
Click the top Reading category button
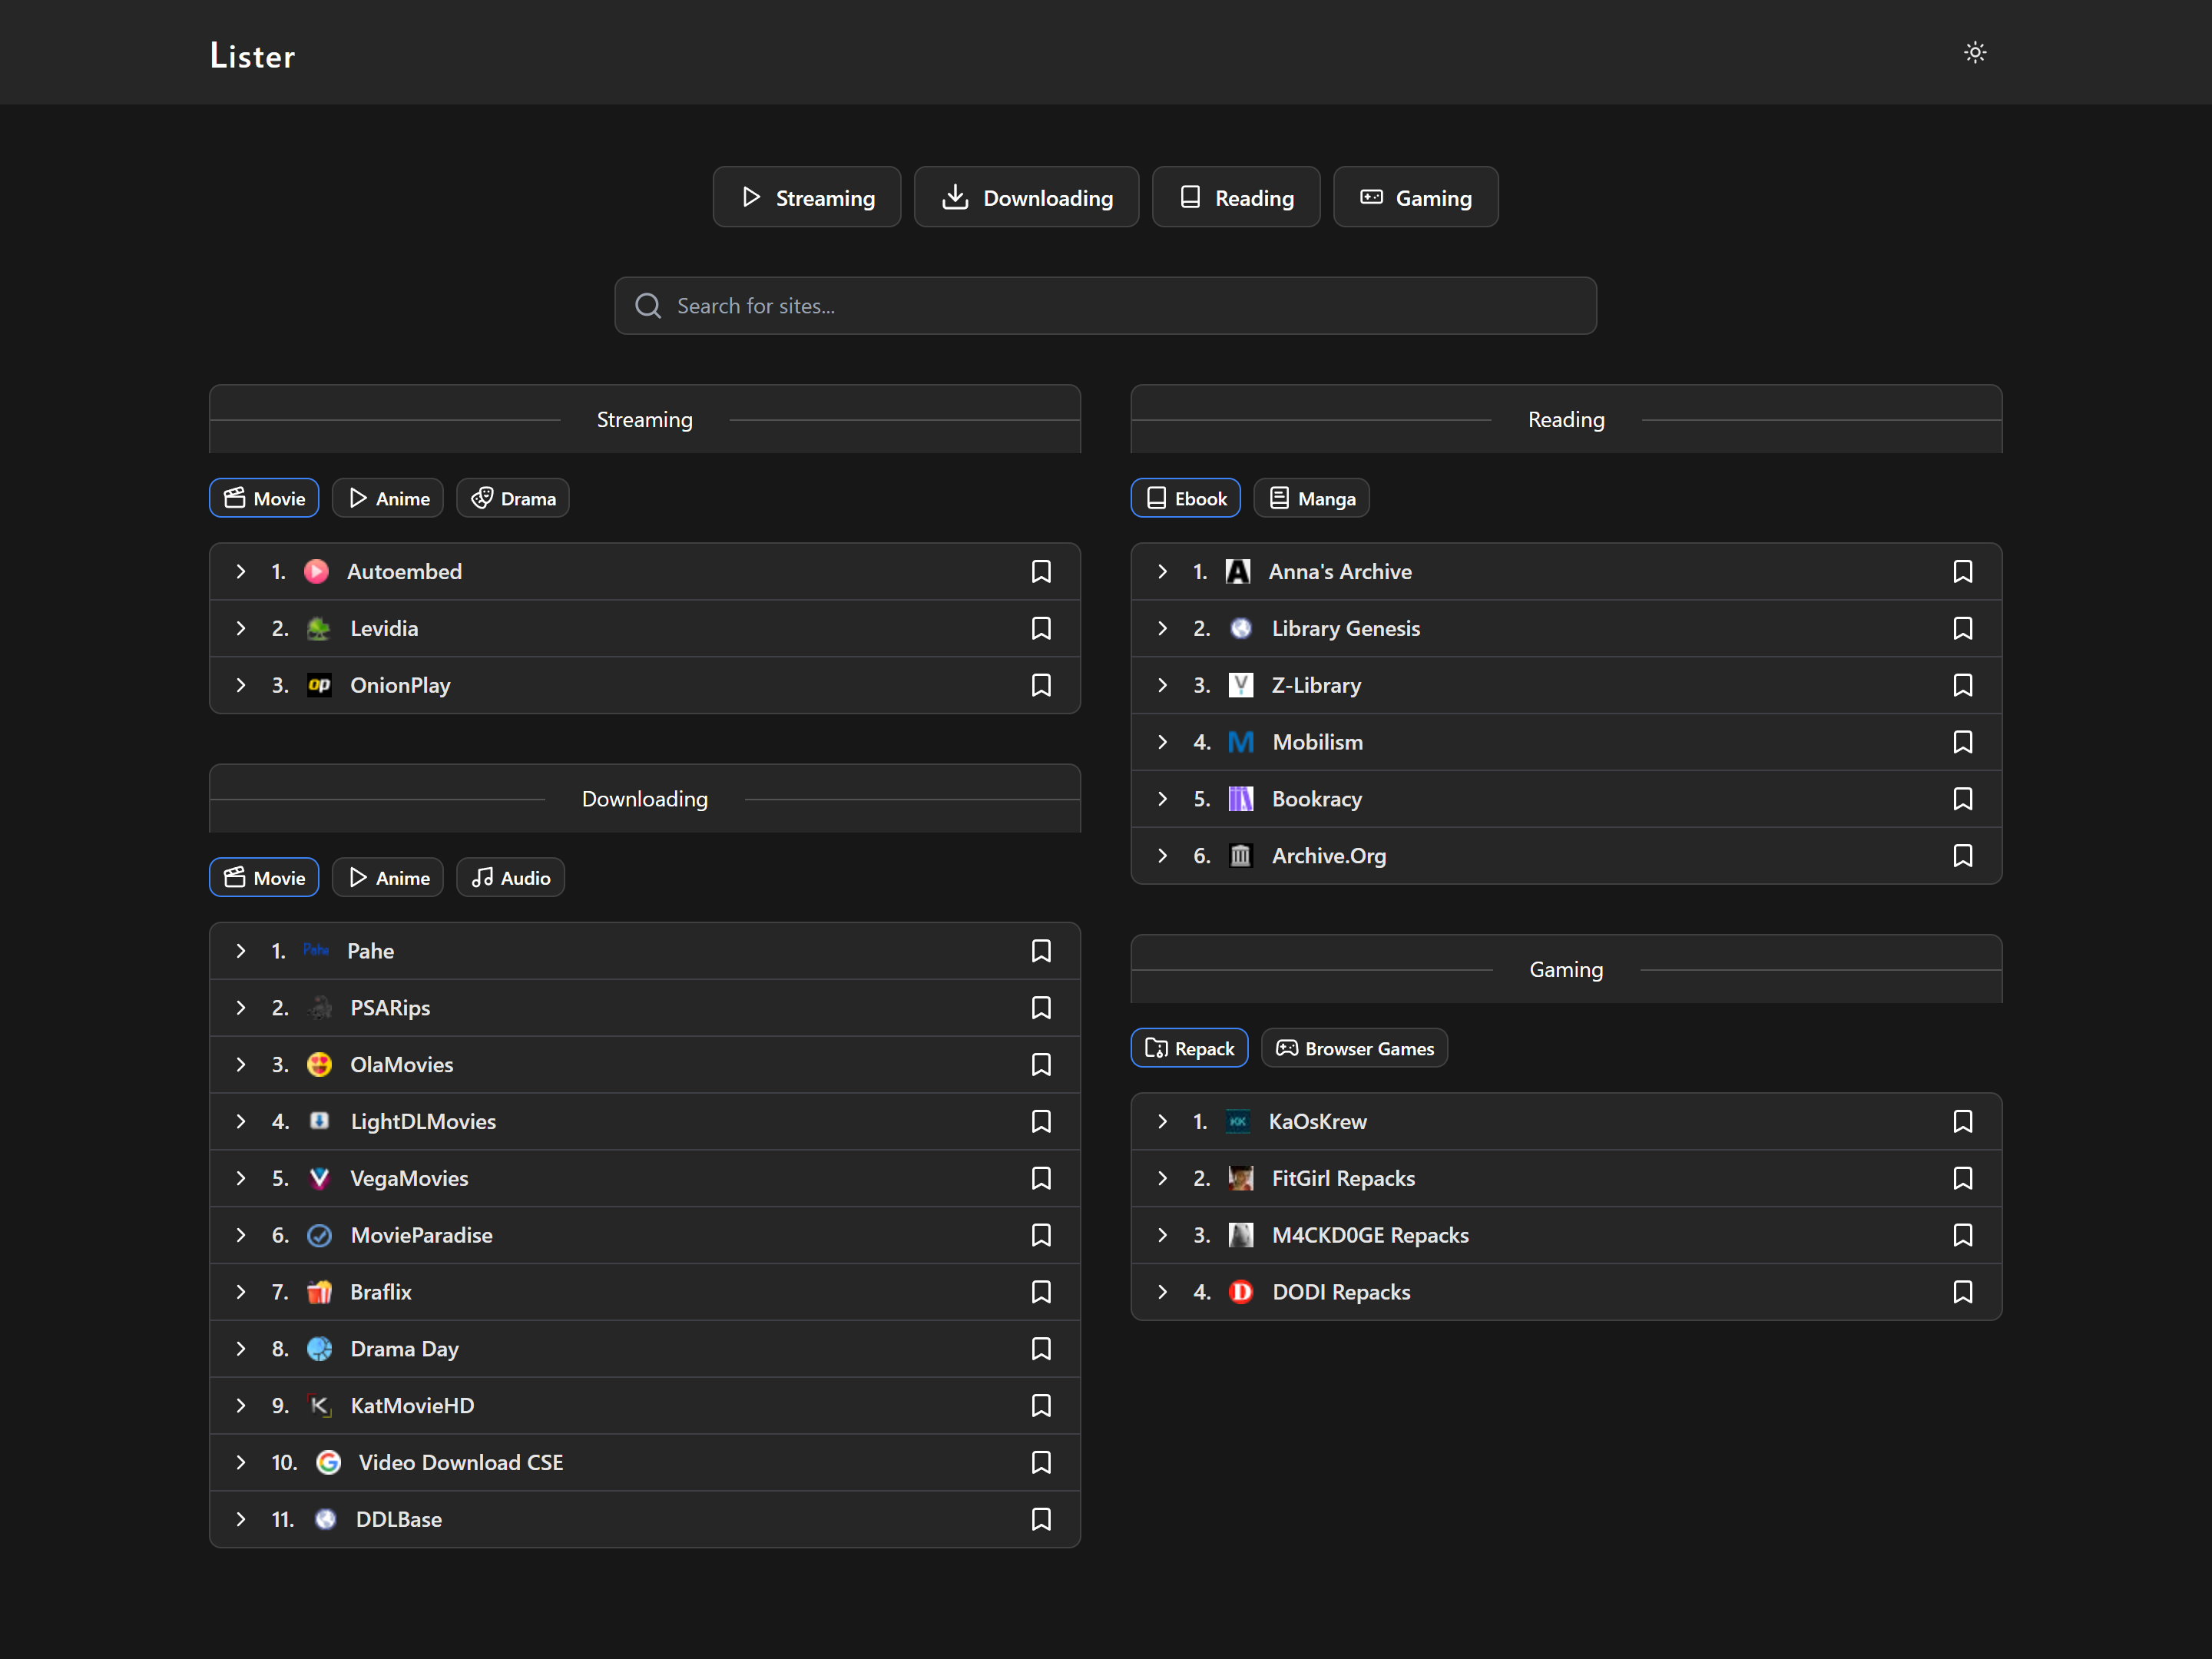[x=1236, y=197]
